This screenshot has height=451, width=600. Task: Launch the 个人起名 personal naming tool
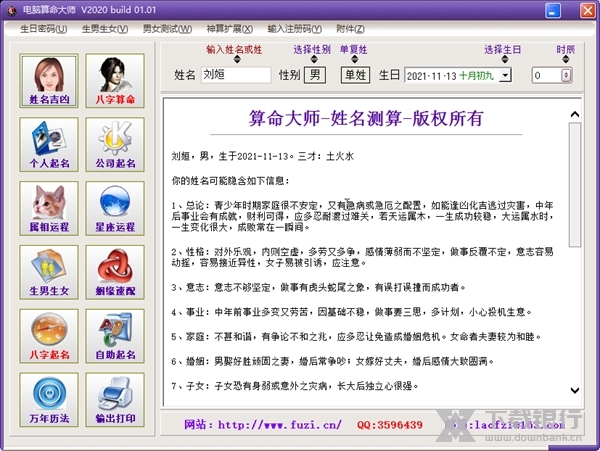tap(49, 145)
